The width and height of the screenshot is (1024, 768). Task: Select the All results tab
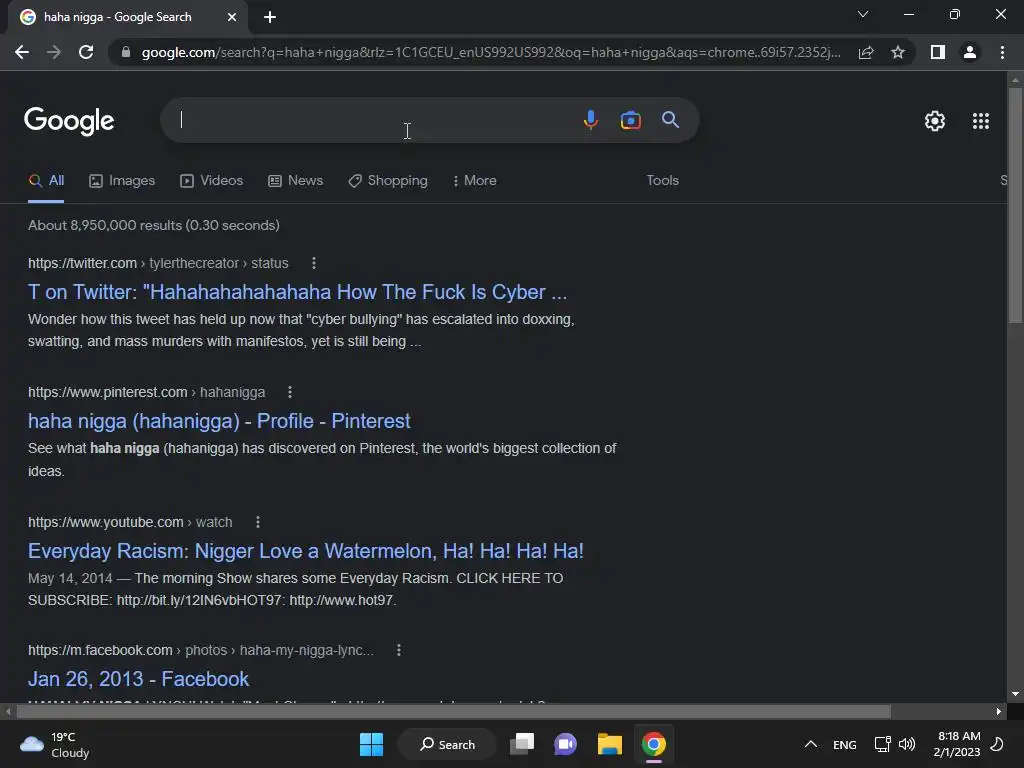point(46,181)
